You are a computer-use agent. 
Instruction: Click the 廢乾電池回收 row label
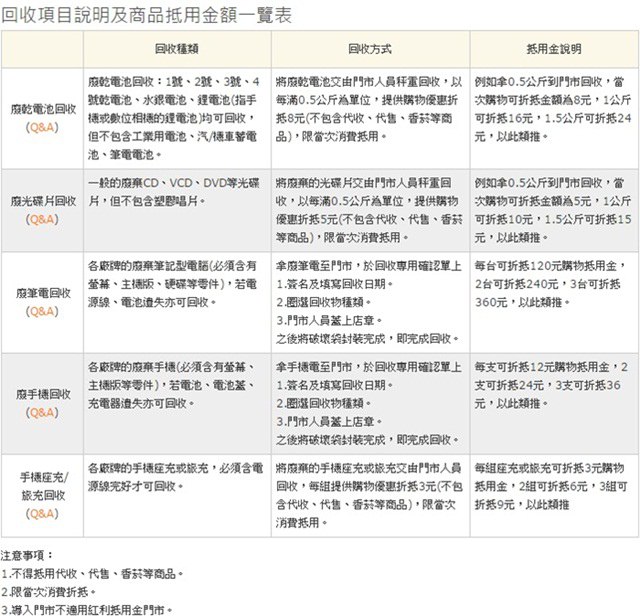pos(43,109)
